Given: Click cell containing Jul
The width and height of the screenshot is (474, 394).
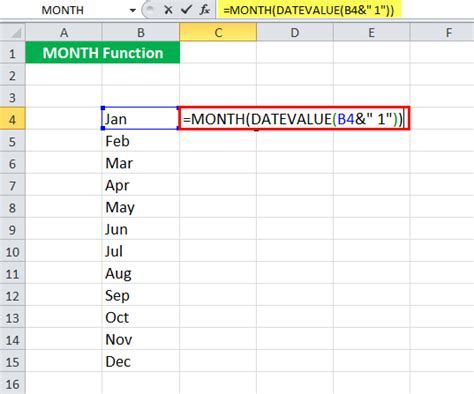Looking at the screenshot, I should (140, 251).
